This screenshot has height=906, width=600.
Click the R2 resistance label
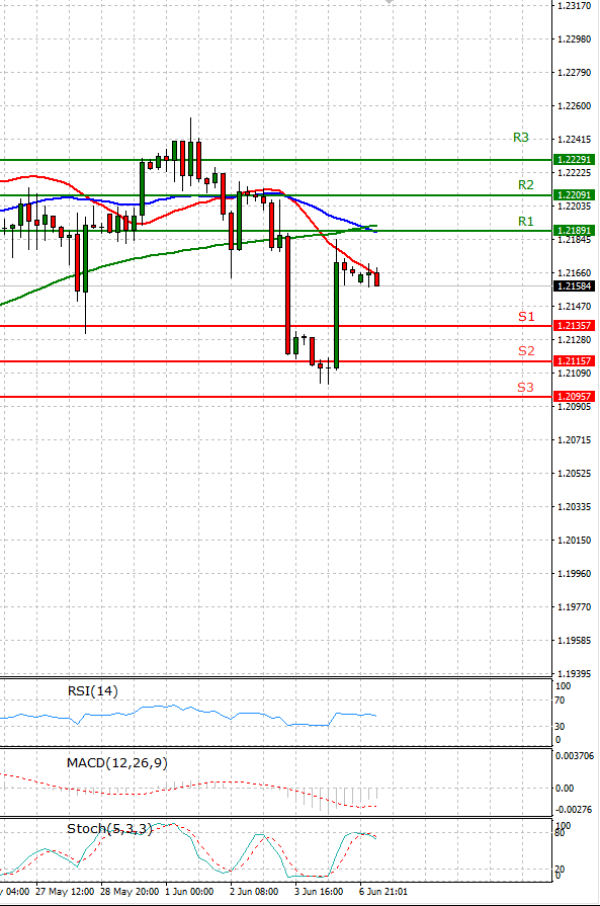pos(525,185)
